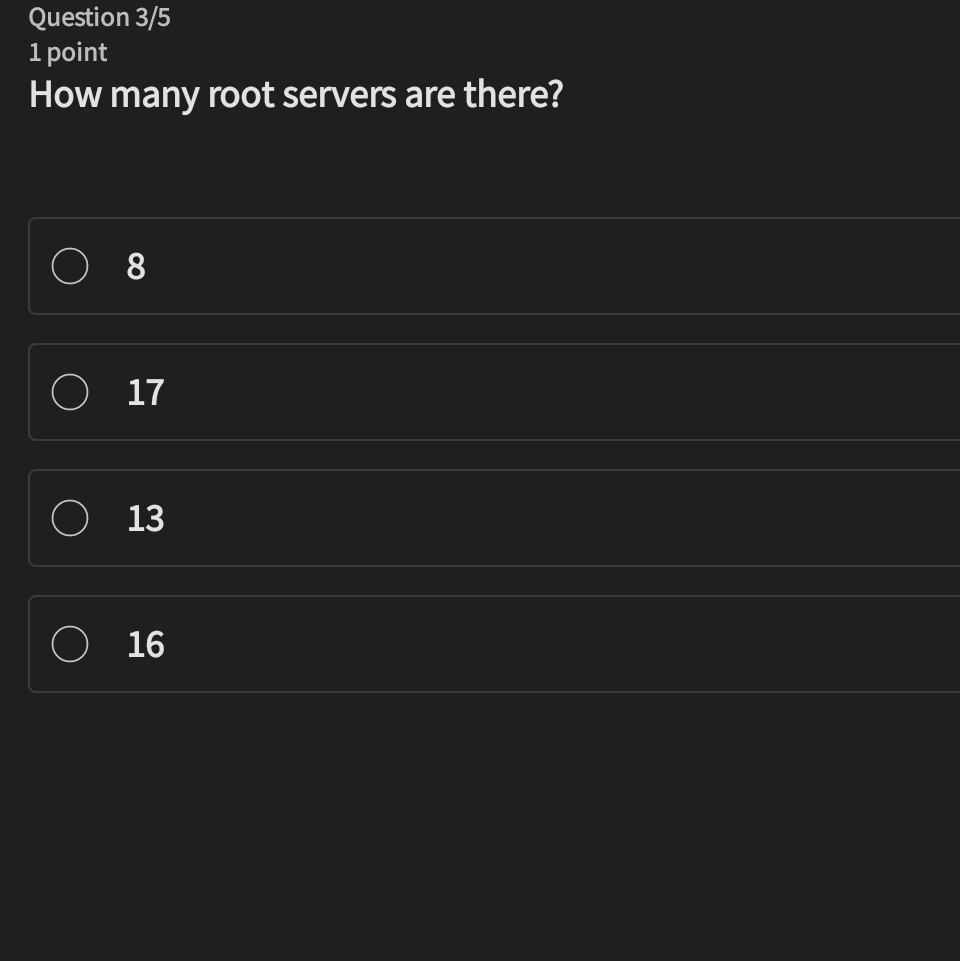960x961 pixels.
Task: Select the radio button for answer 16
Action: coord(69,644)
